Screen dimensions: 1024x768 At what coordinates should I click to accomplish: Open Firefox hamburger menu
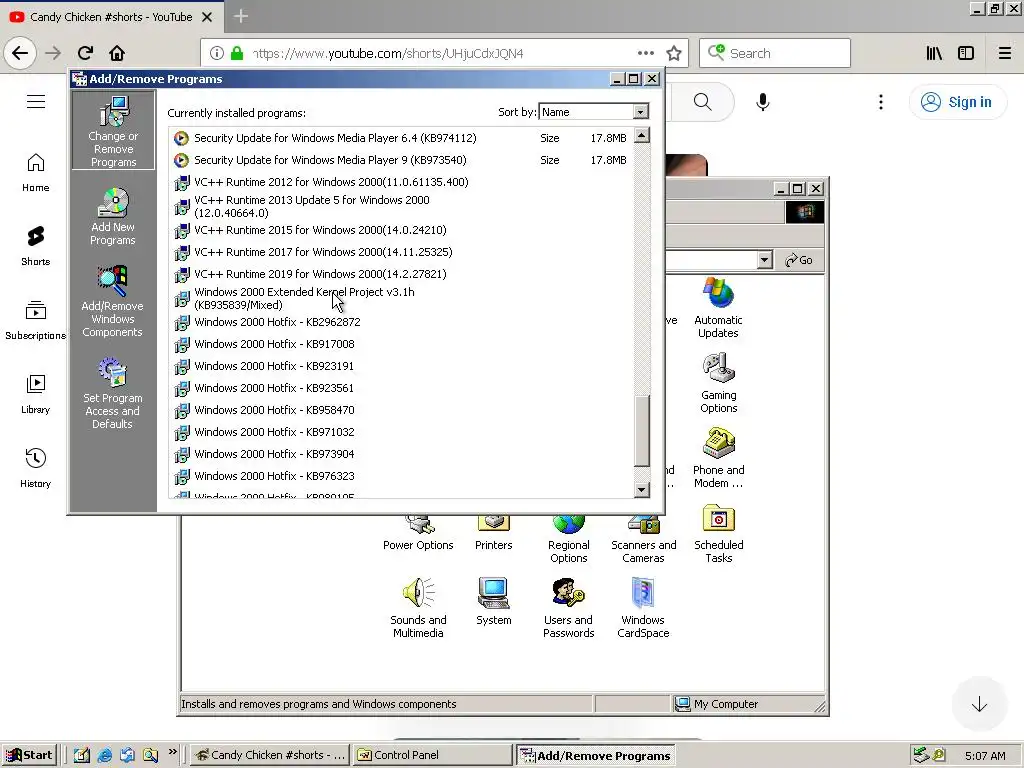(x=1005, y=54)
